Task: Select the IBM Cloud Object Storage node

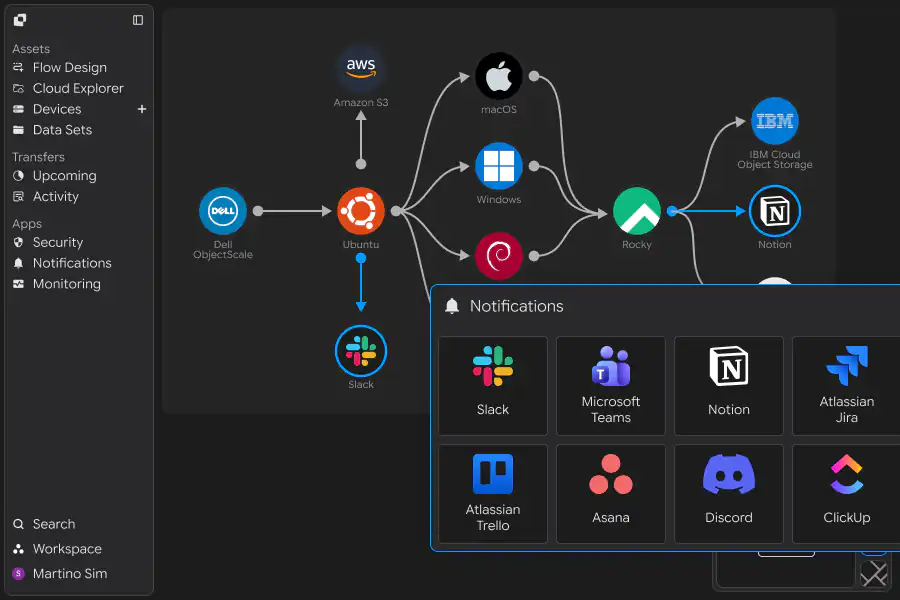Action: click(775, 121)
